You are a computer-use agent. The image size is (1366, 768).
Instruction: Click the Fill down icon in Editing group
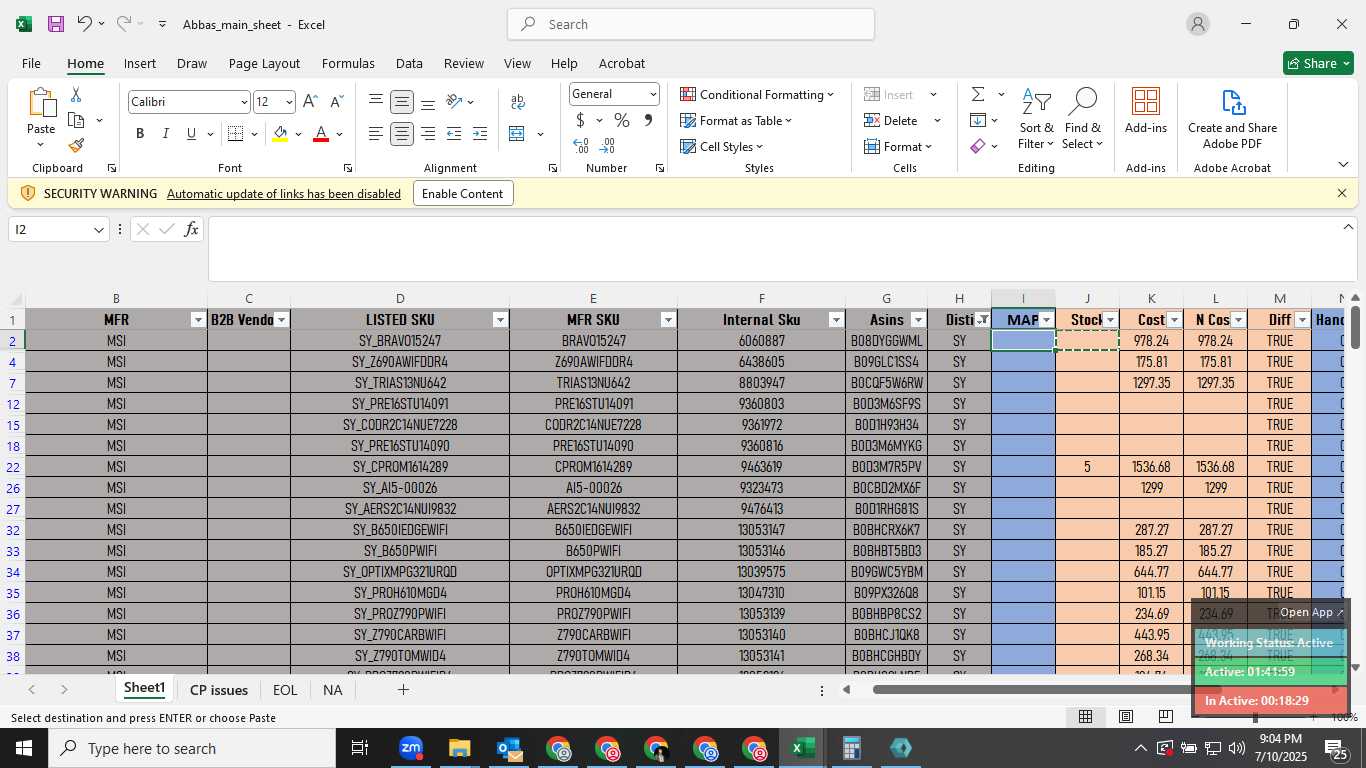978,120
